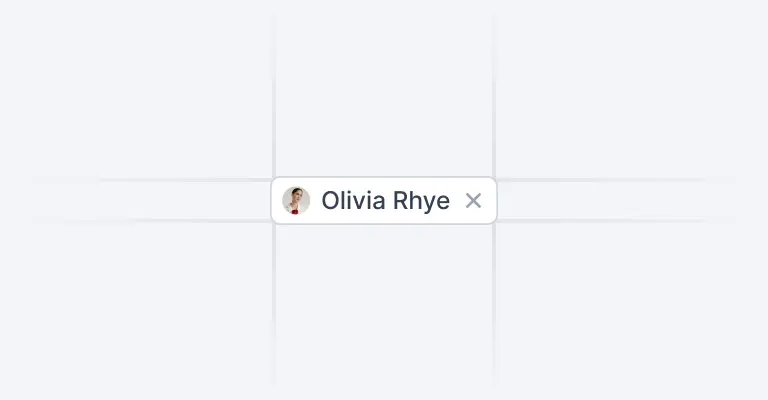Choose the Olivia Rhye label

click(x=385, y=201)
